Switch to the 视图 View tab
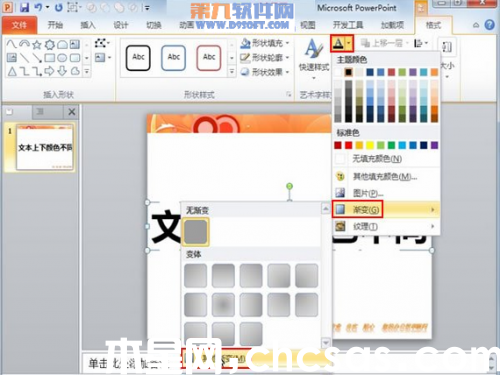The width and height of the screenshot is (500, 375). click(308, 25)
